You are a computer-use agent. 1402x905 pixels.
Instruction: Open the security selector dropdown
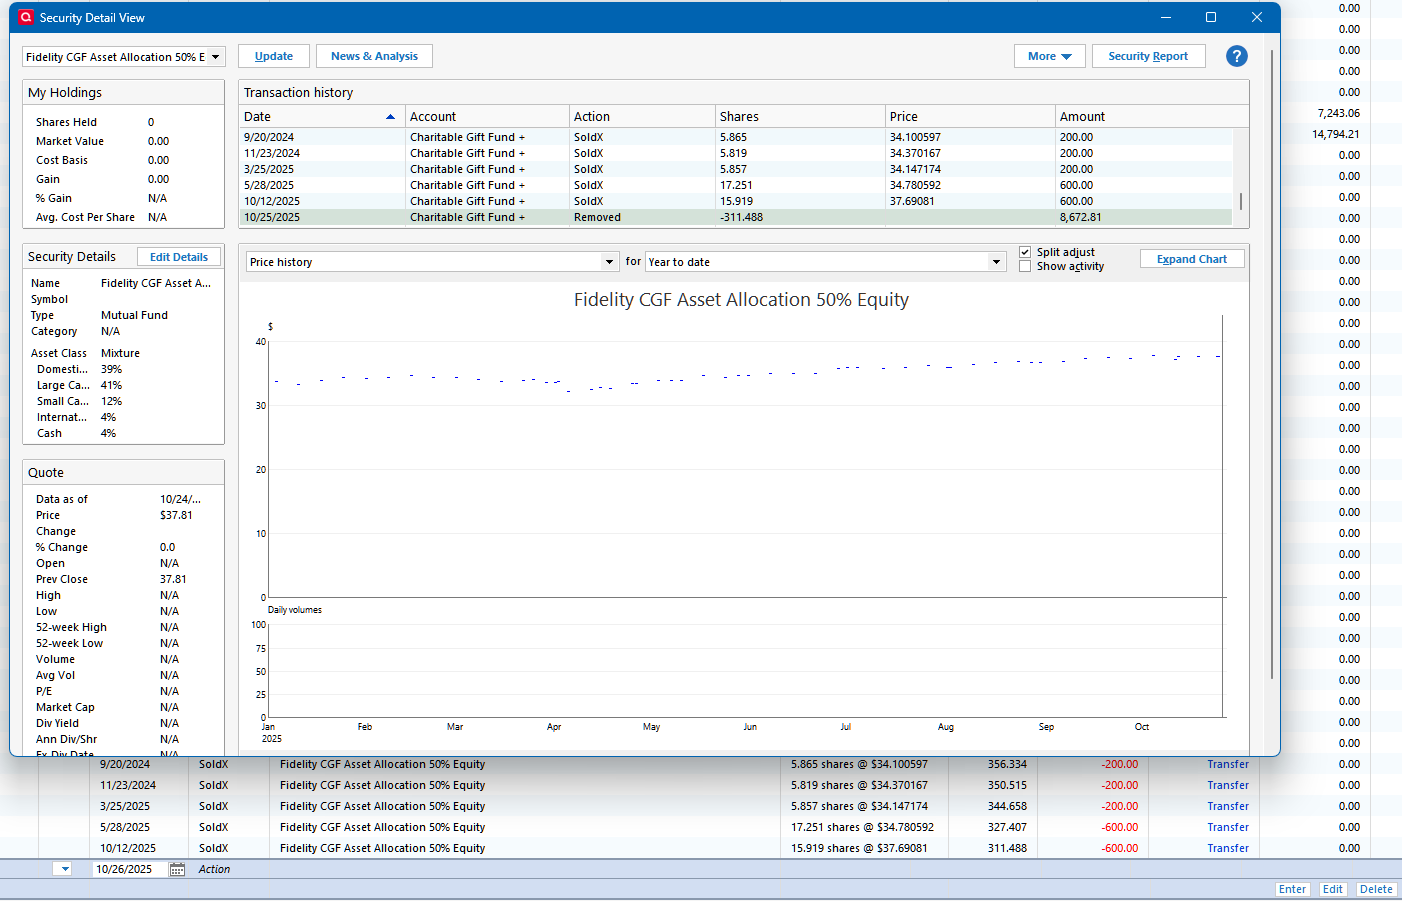point(215,57)
